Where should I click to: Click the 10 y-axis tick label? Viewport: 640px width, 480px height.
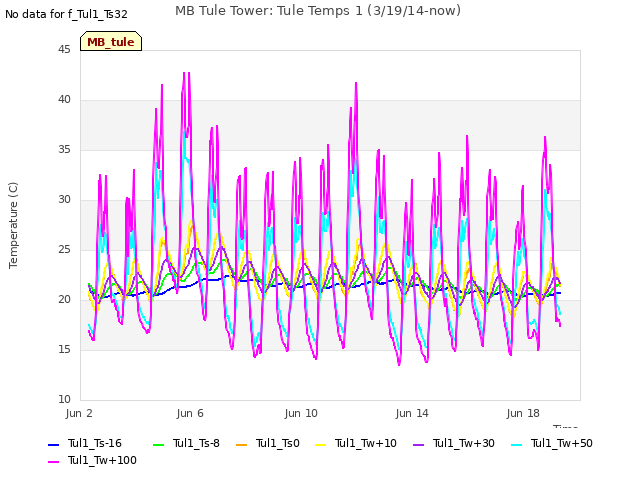[x=64, y=399]
